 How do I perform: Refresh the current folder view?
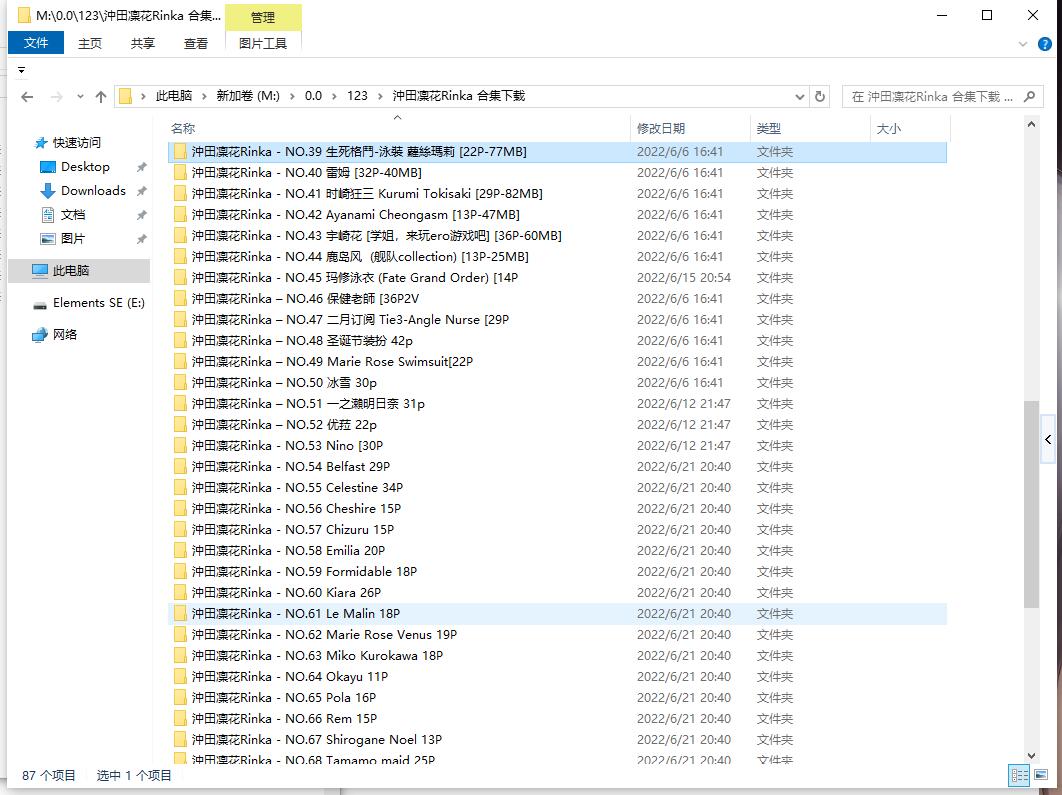820,97
